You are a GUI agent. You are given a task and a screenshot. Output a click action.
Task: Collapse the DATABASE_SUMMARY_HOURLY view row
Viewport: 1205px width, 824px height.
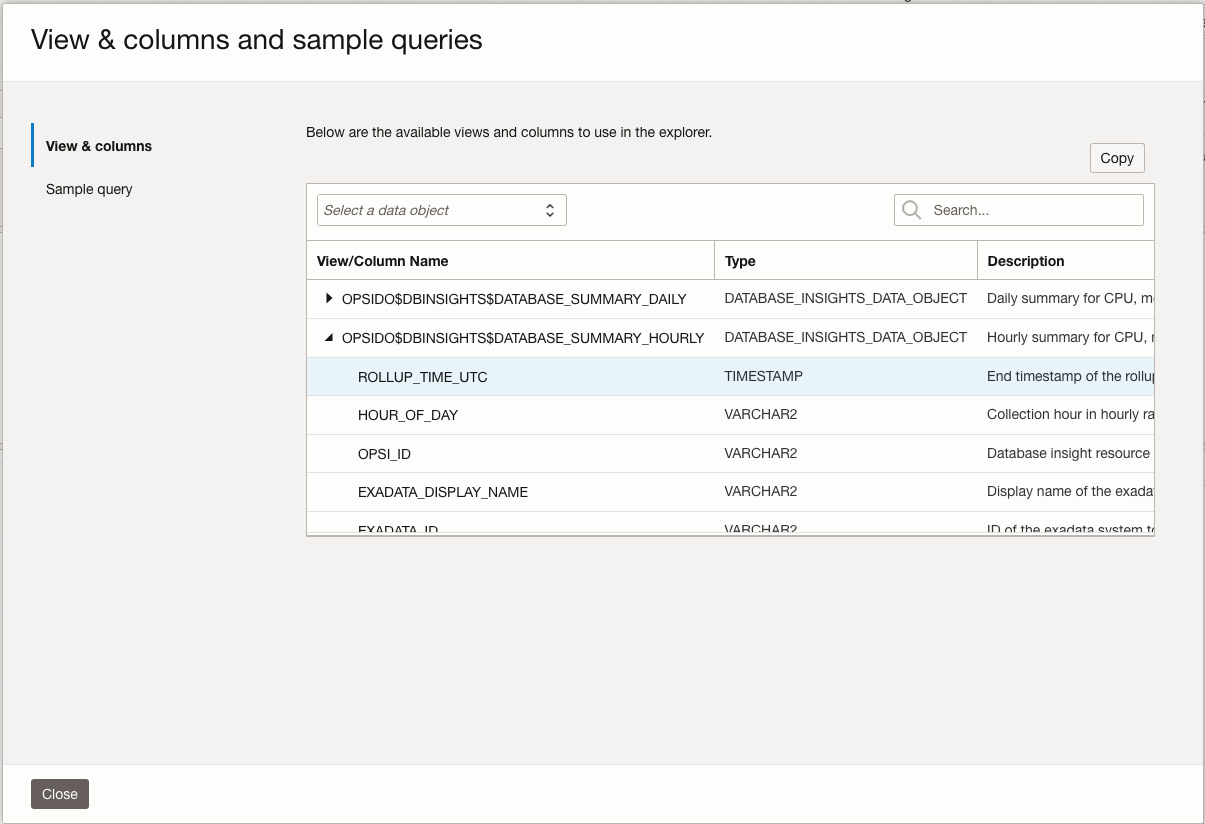[329, 338]
